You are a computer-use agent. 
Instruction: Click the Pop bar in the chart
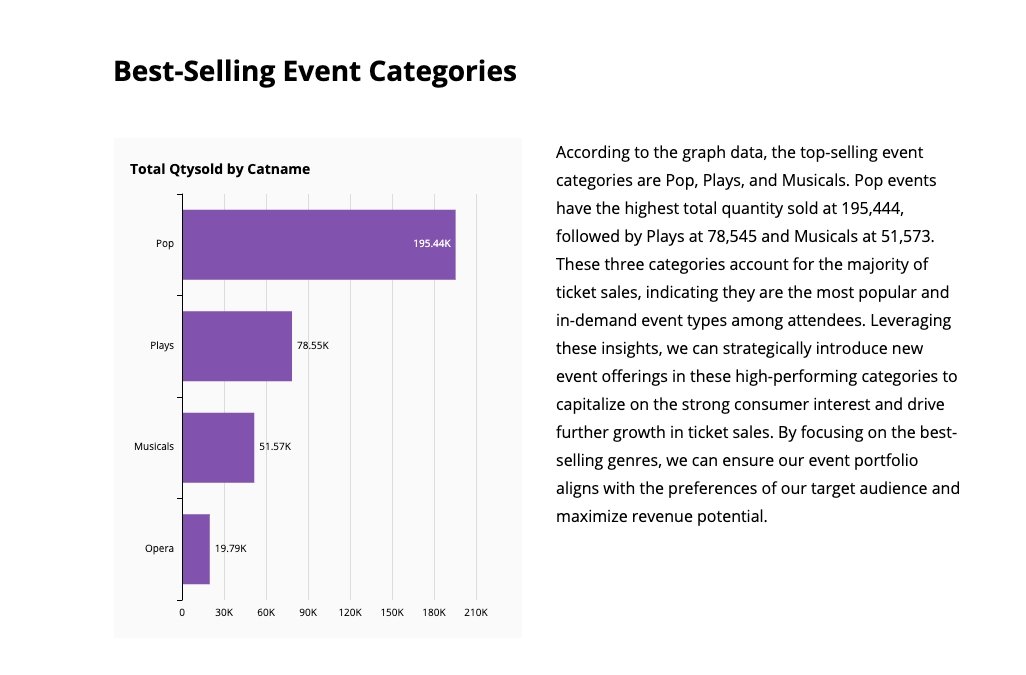pos(319,245)
